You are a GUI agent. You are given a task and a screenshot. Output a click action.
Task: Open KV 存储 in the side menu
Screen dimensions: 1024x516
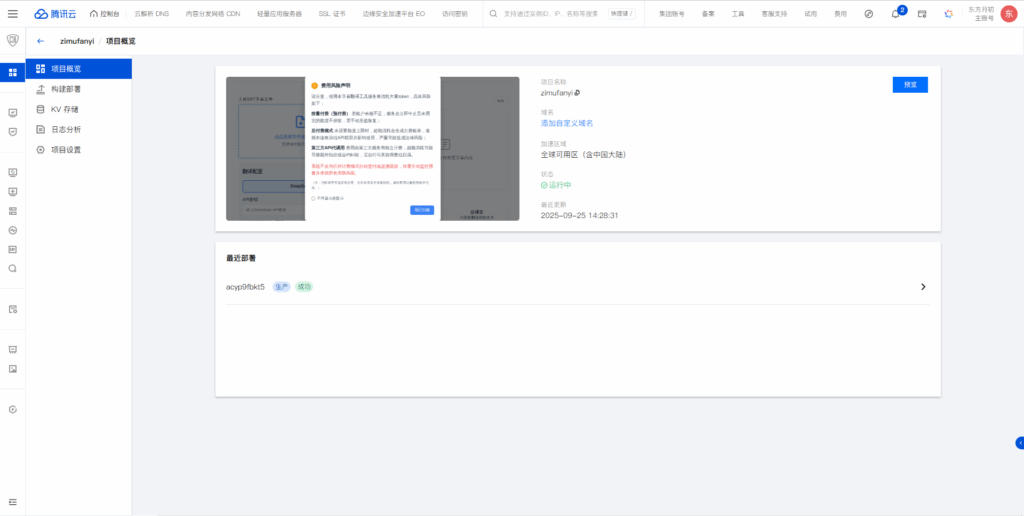tap(64, 109)
